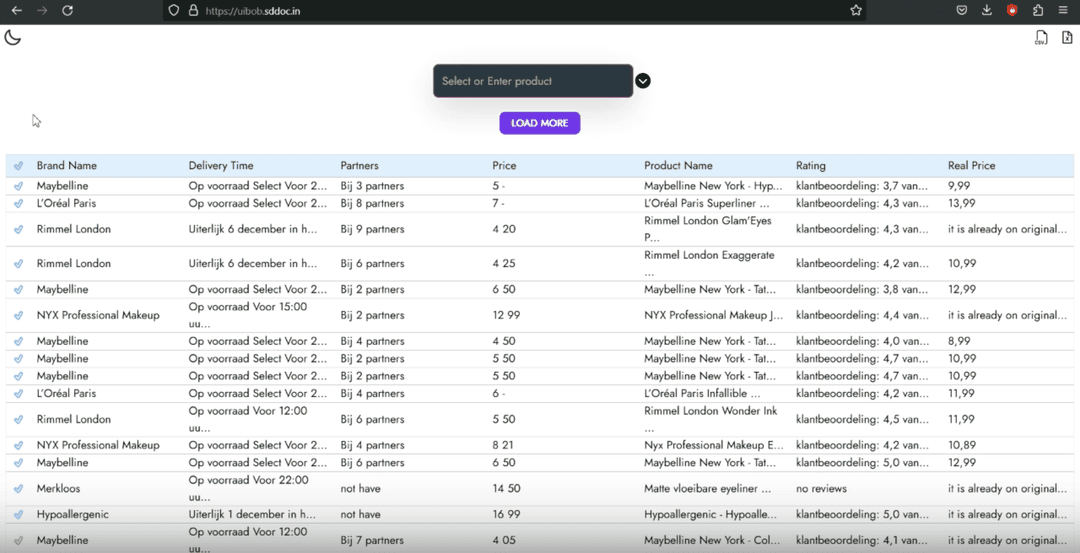Screen dimensions: 1080x553
Task: Open the browser hamburger menu
Action: tap(1063, 10)
